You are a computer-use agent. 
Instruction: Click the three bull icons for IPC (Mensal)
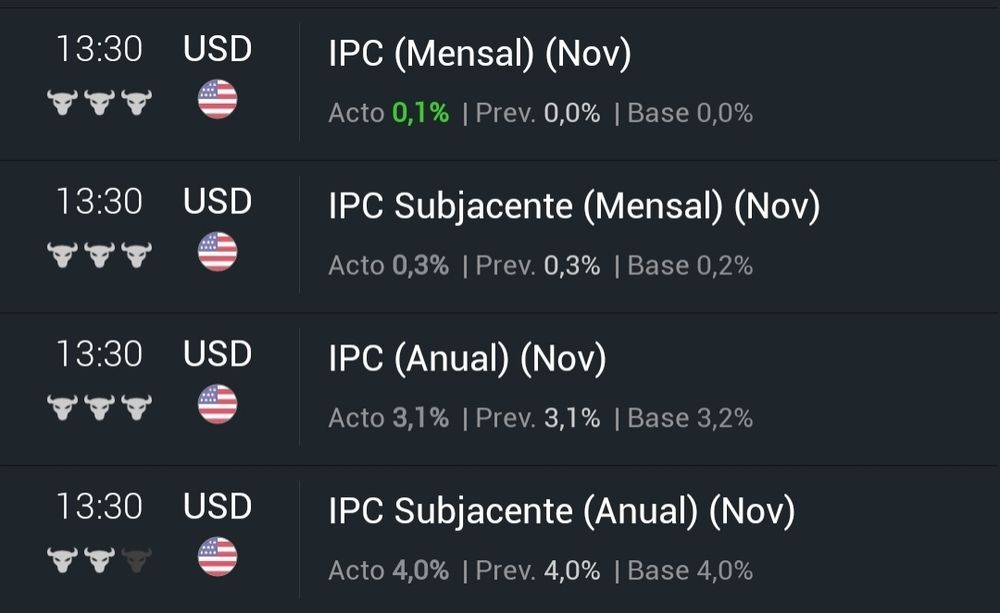point(99,102)
